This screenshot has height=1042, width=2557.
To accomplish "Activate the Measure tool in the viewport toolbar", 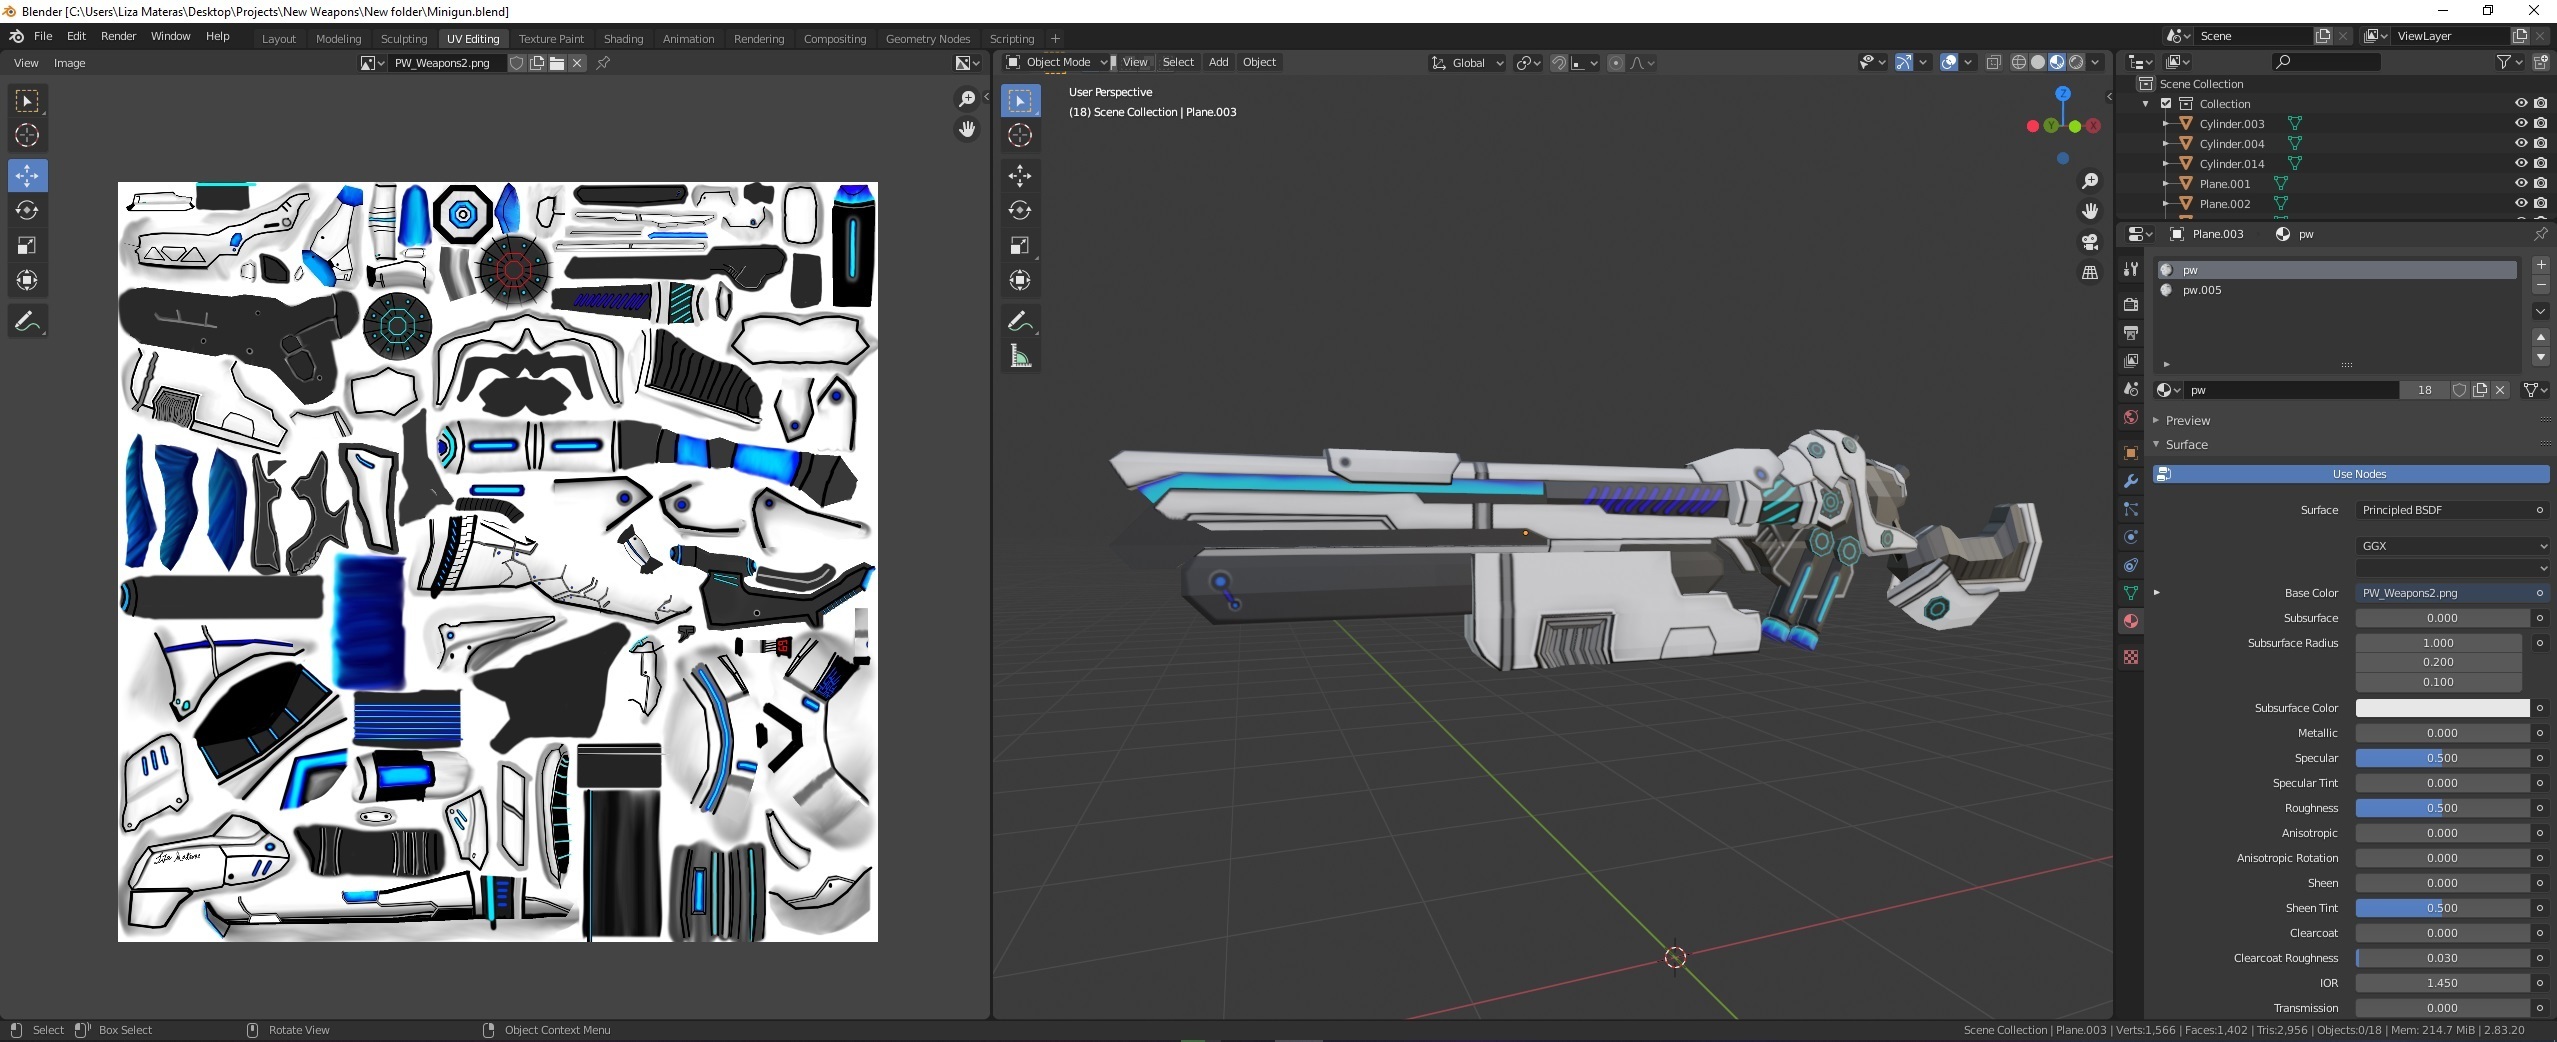I will (x=1020, y=355).
